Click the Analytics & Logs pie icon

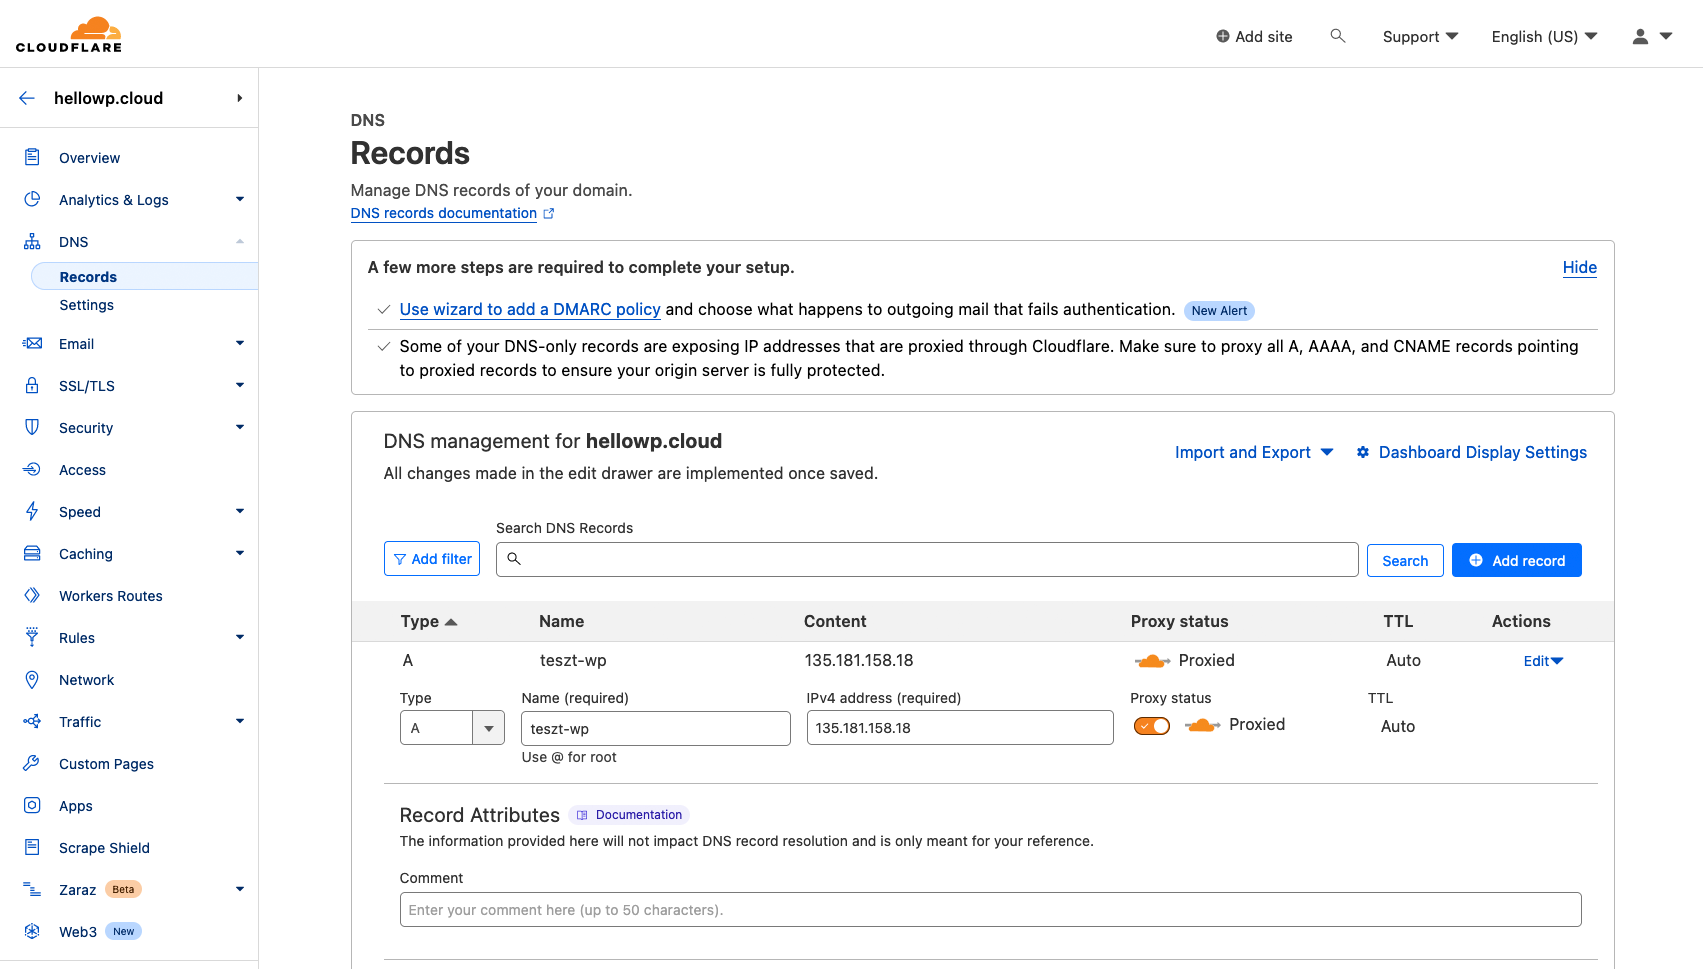coord(32,199)
